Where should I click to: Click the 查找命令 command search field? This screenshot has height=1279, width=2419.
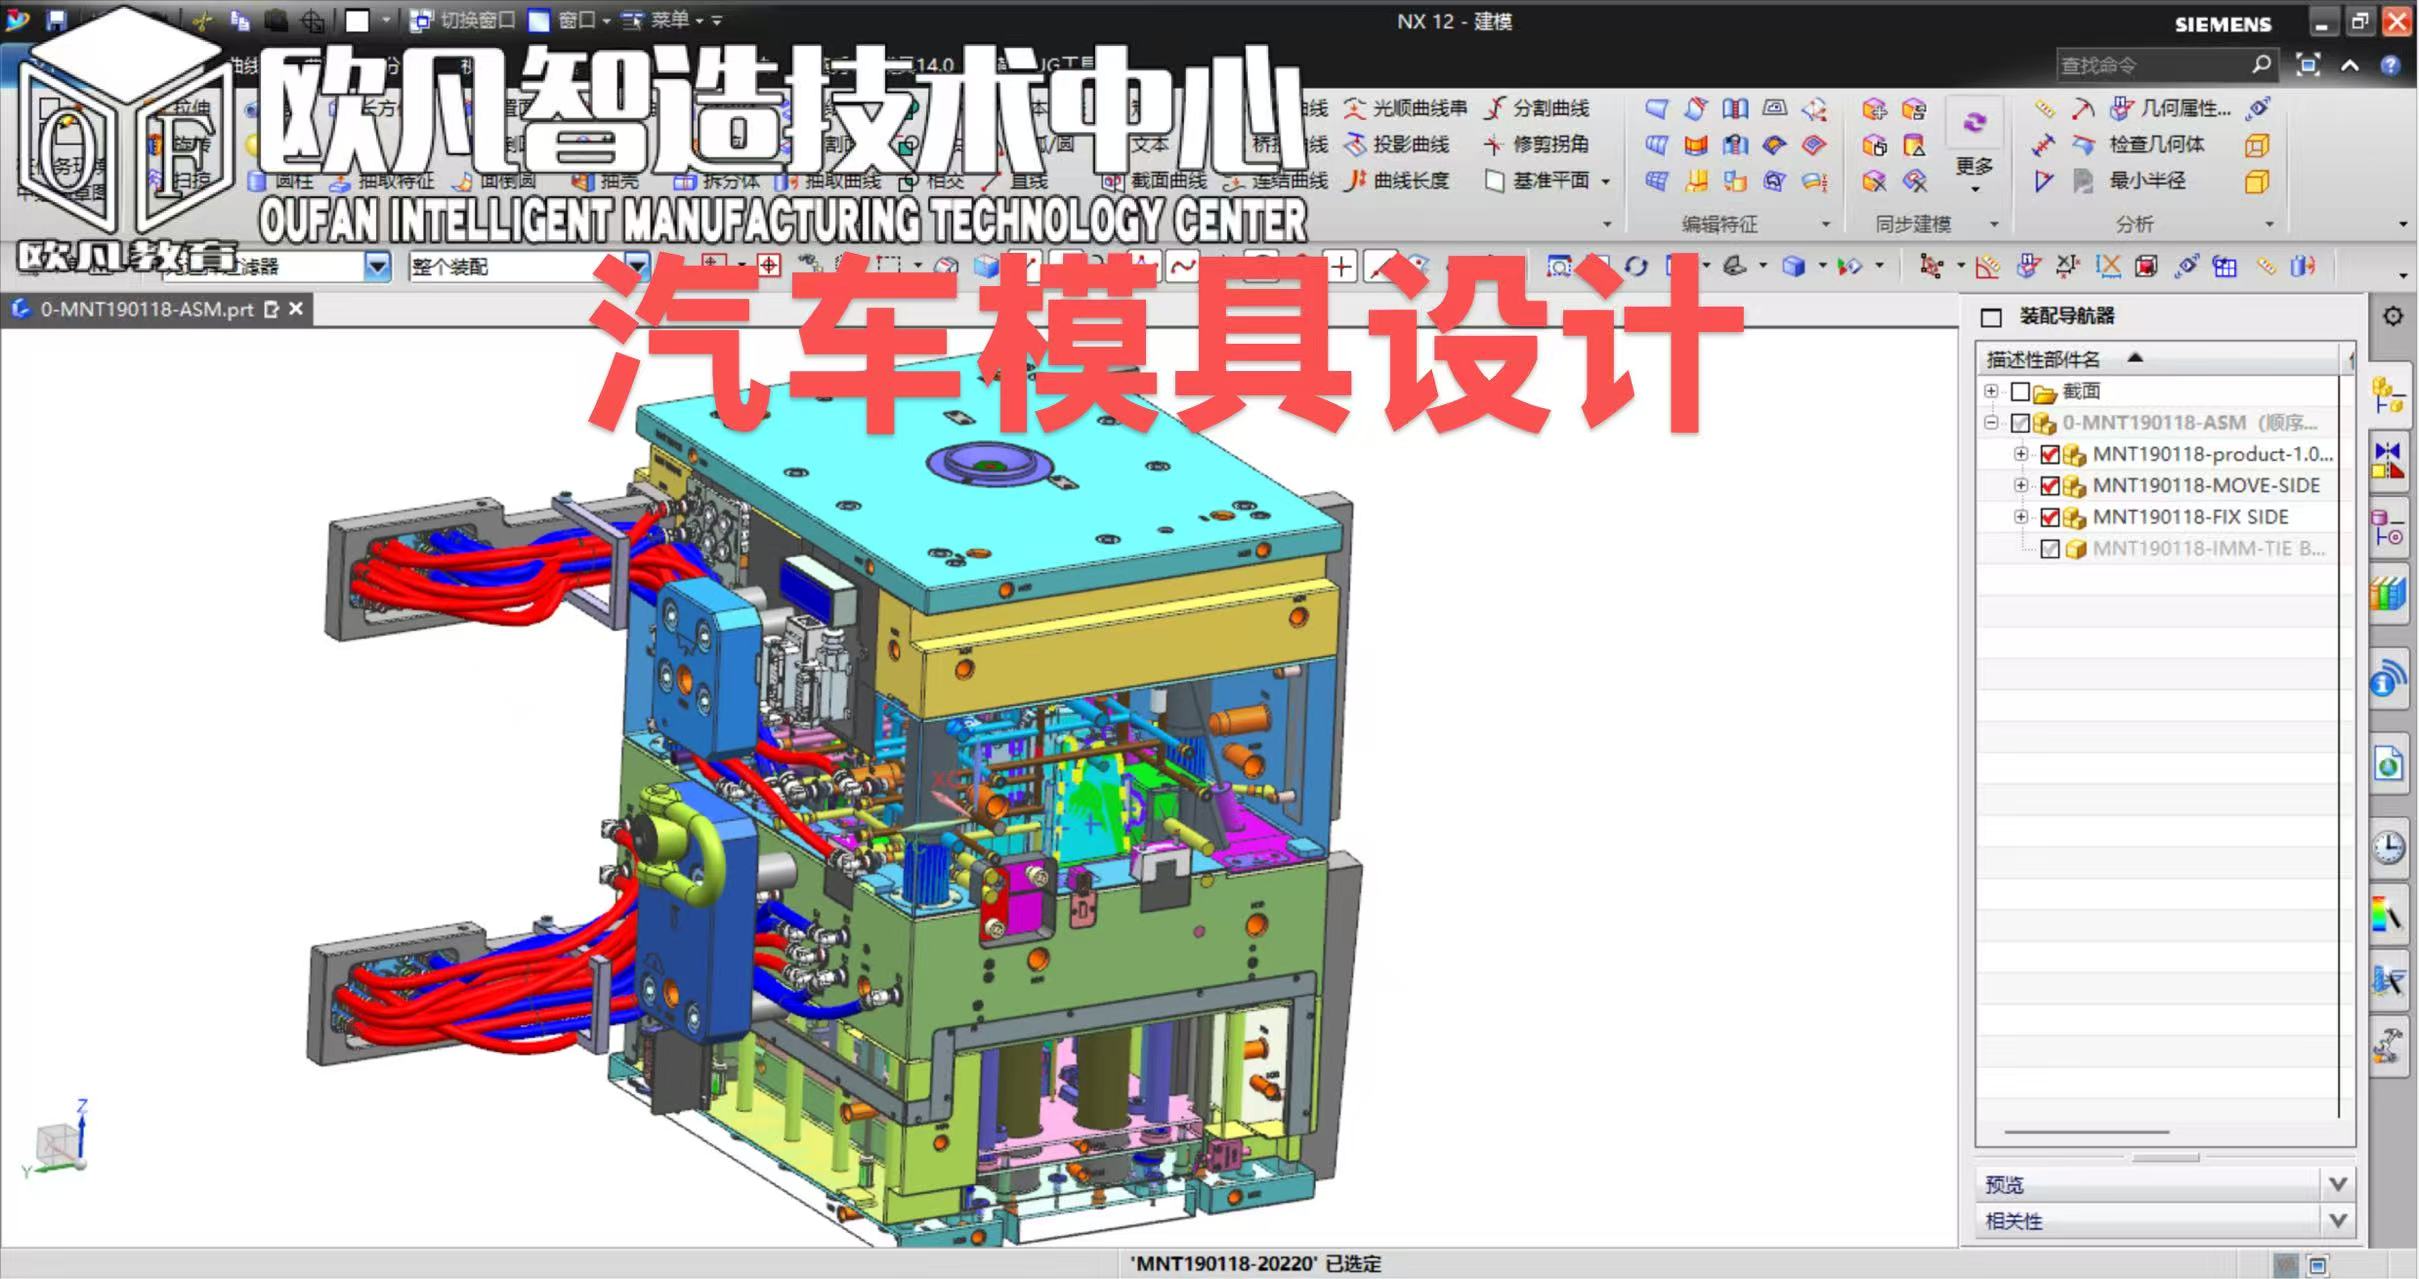[2150, 66]
